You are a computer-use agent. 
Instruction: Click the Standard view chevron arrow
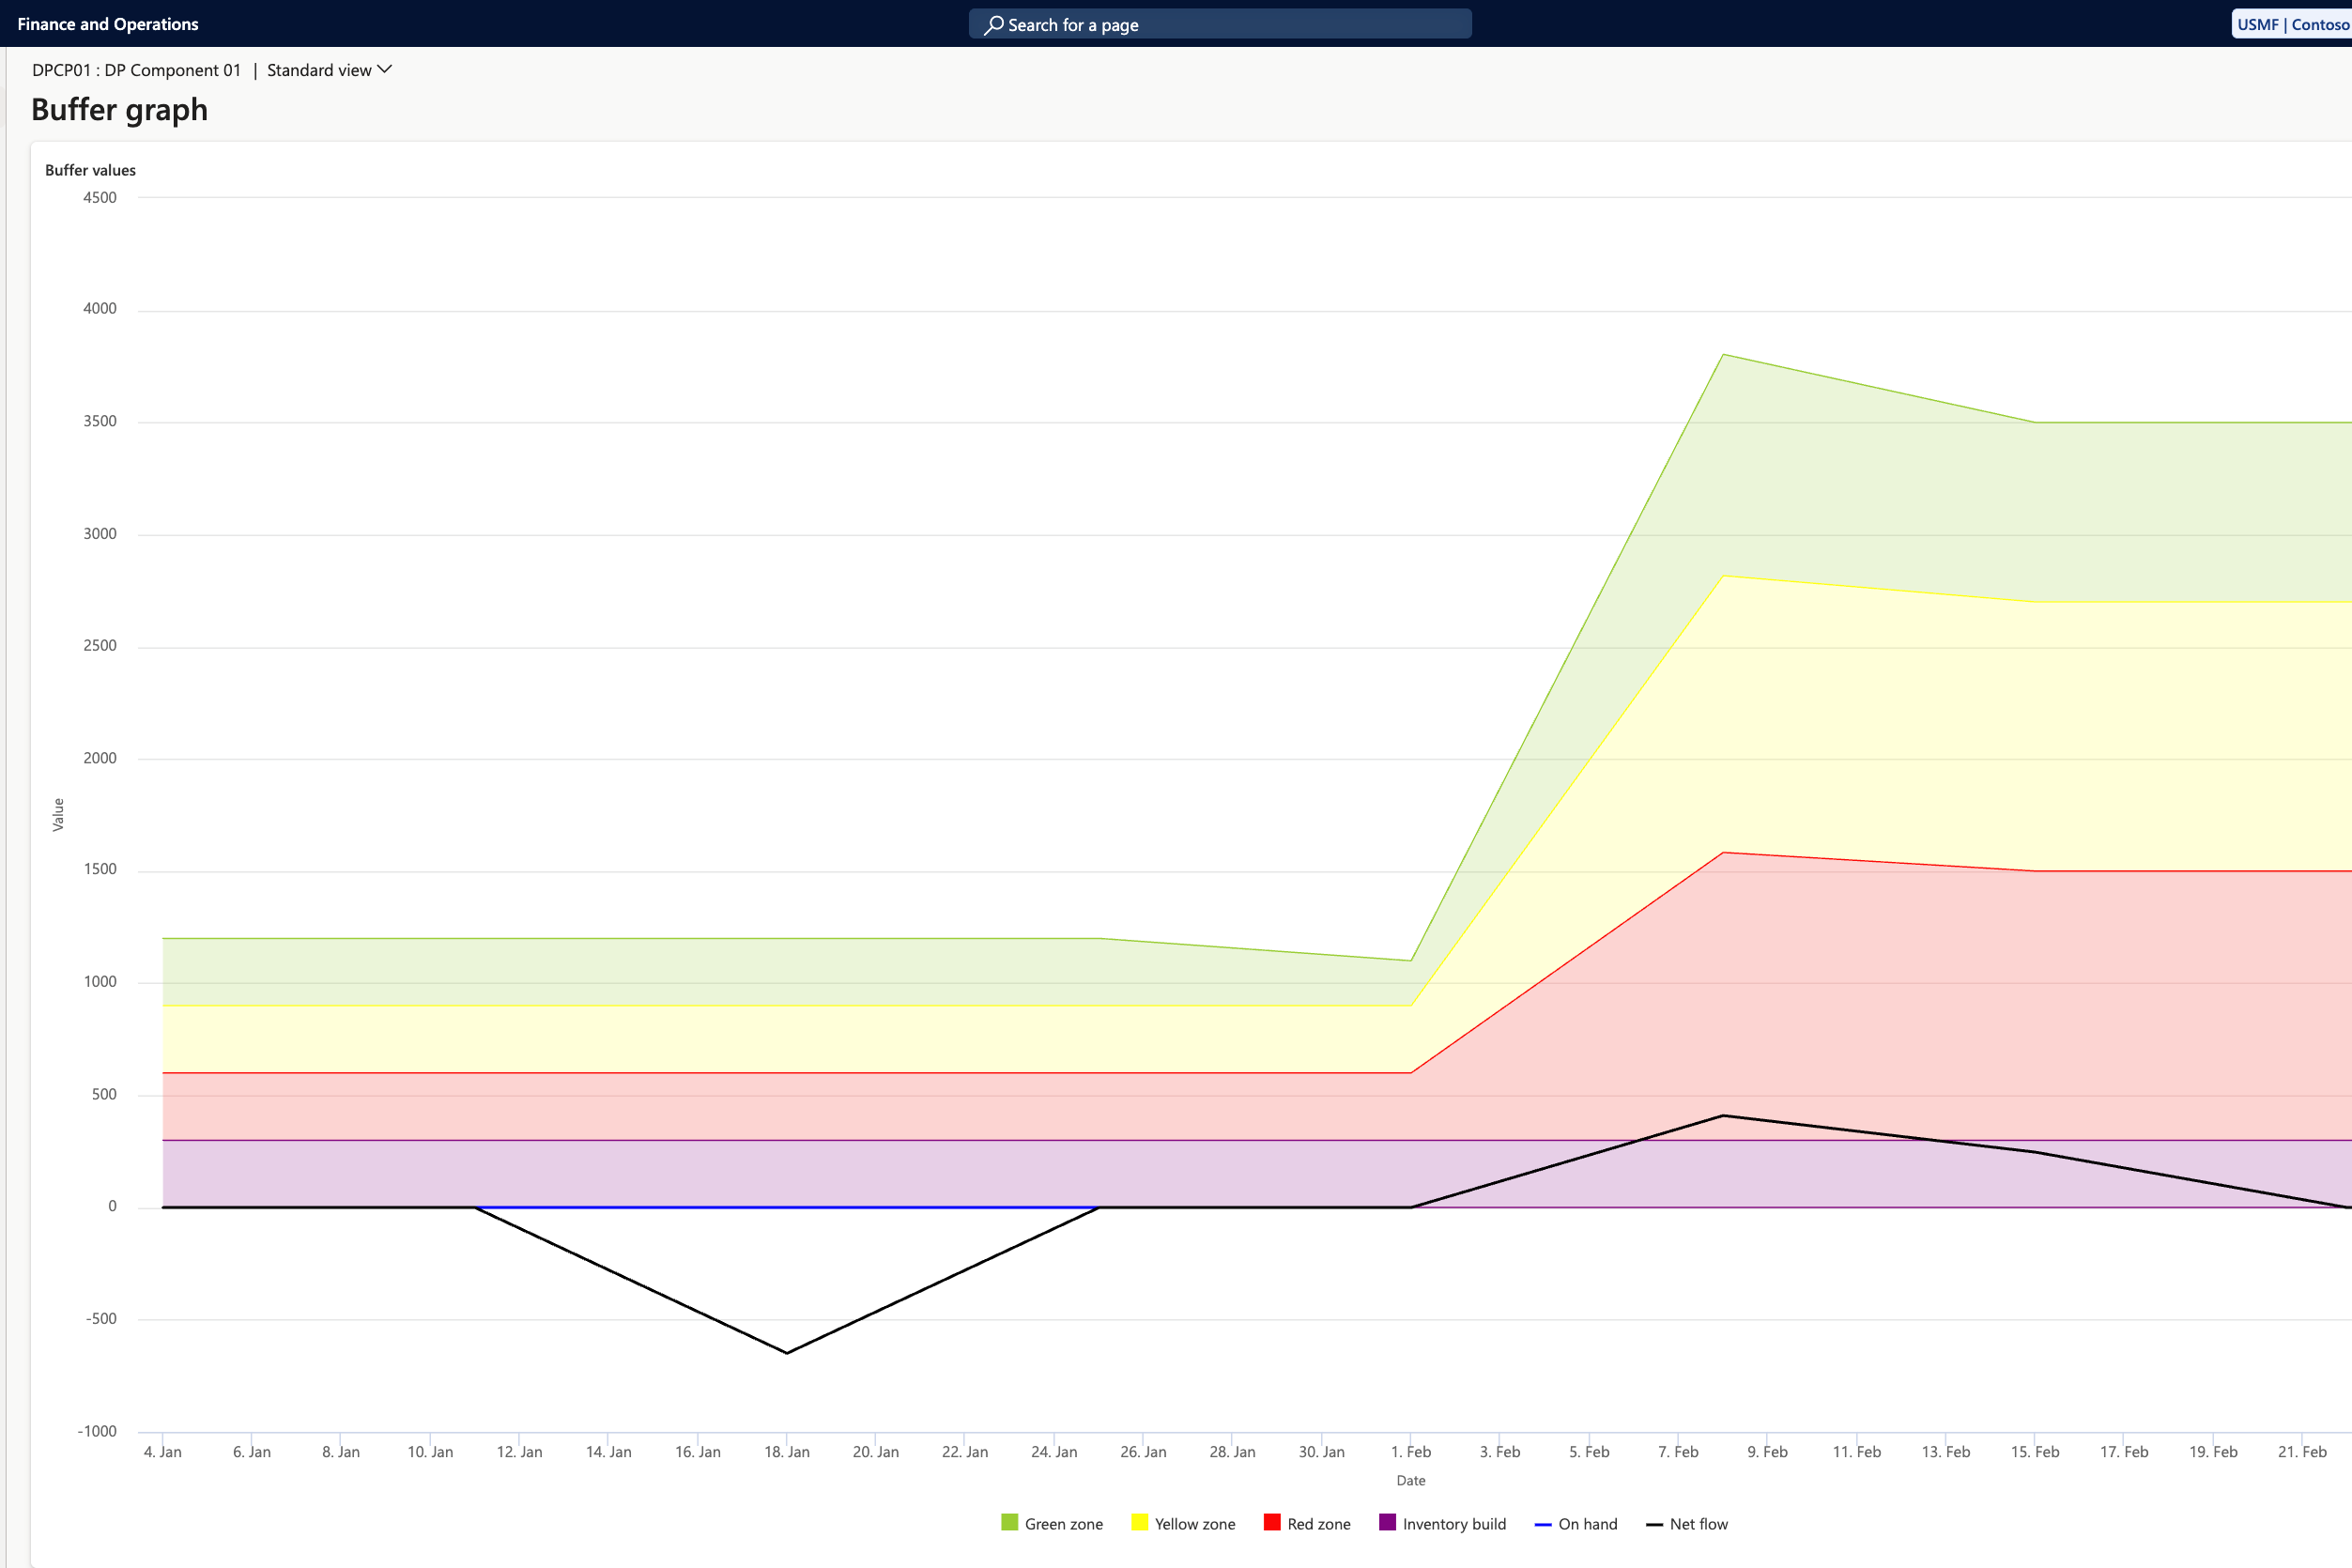(x=385, y=69)
